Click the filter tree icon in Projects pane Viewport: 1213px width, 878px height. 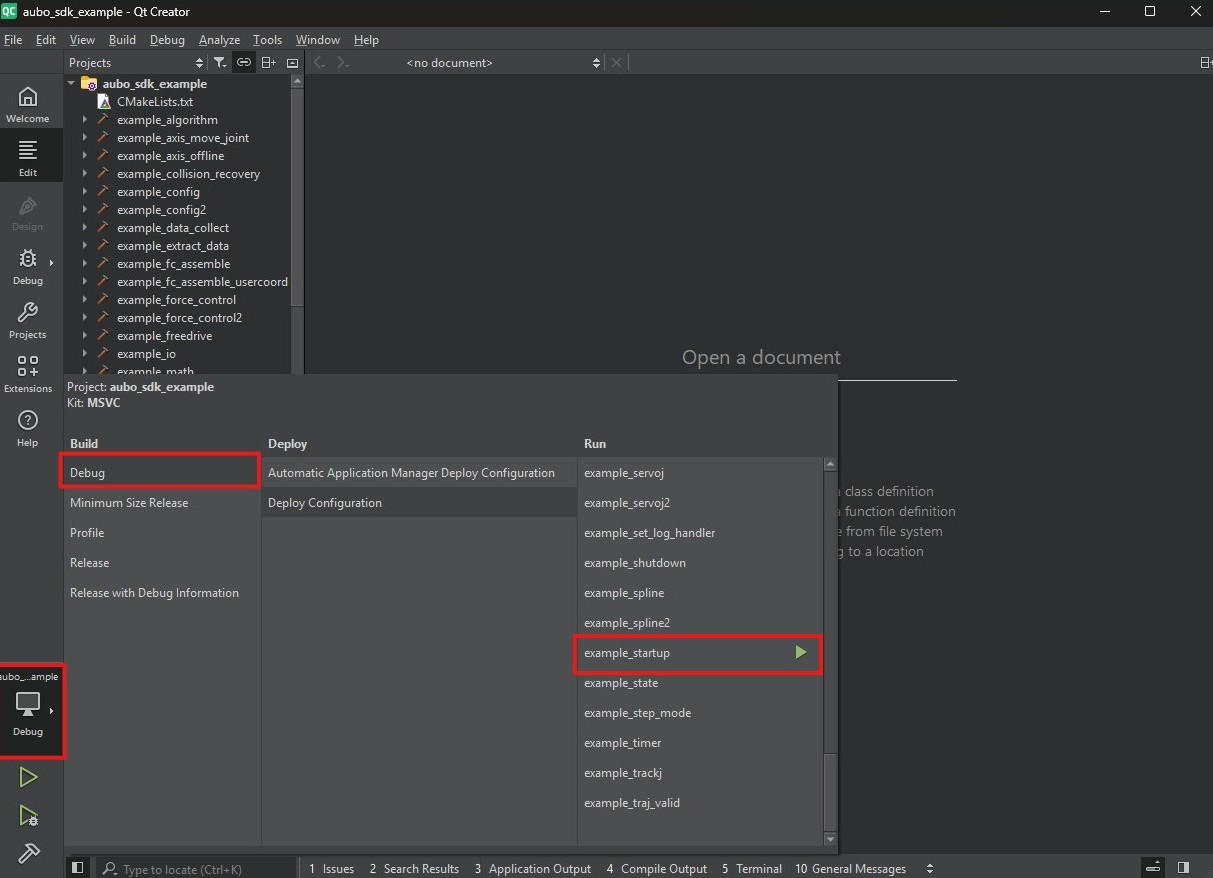coord(220,62)
